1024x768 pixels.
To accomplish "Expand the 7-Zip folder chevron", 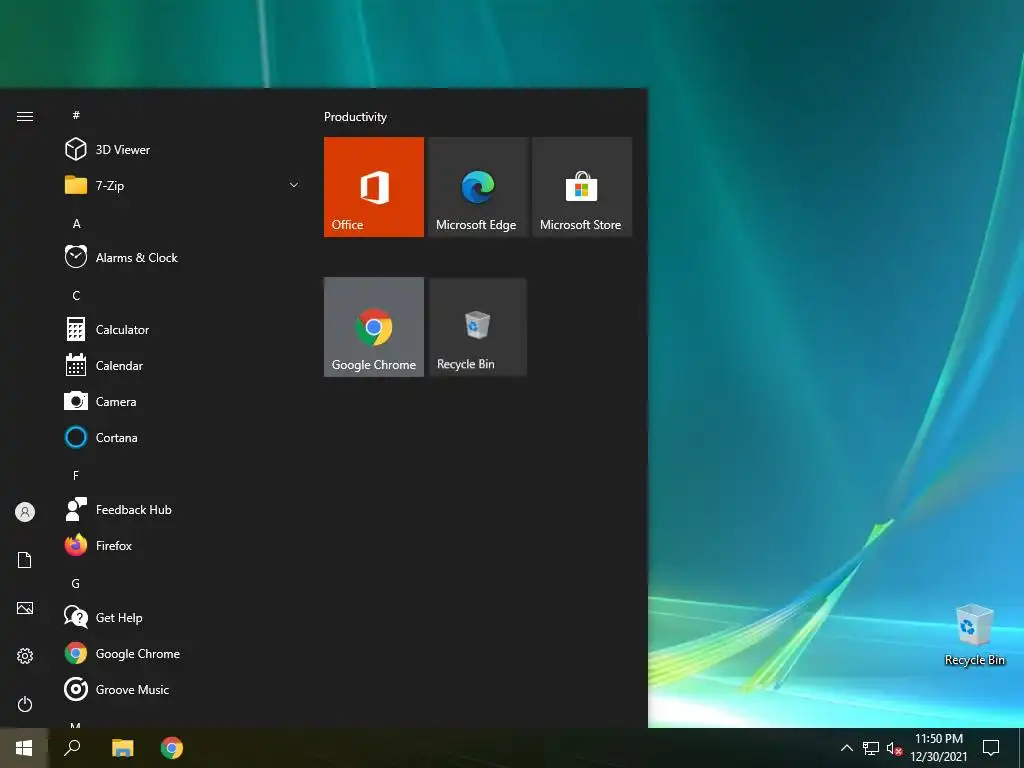I will 294,185.
